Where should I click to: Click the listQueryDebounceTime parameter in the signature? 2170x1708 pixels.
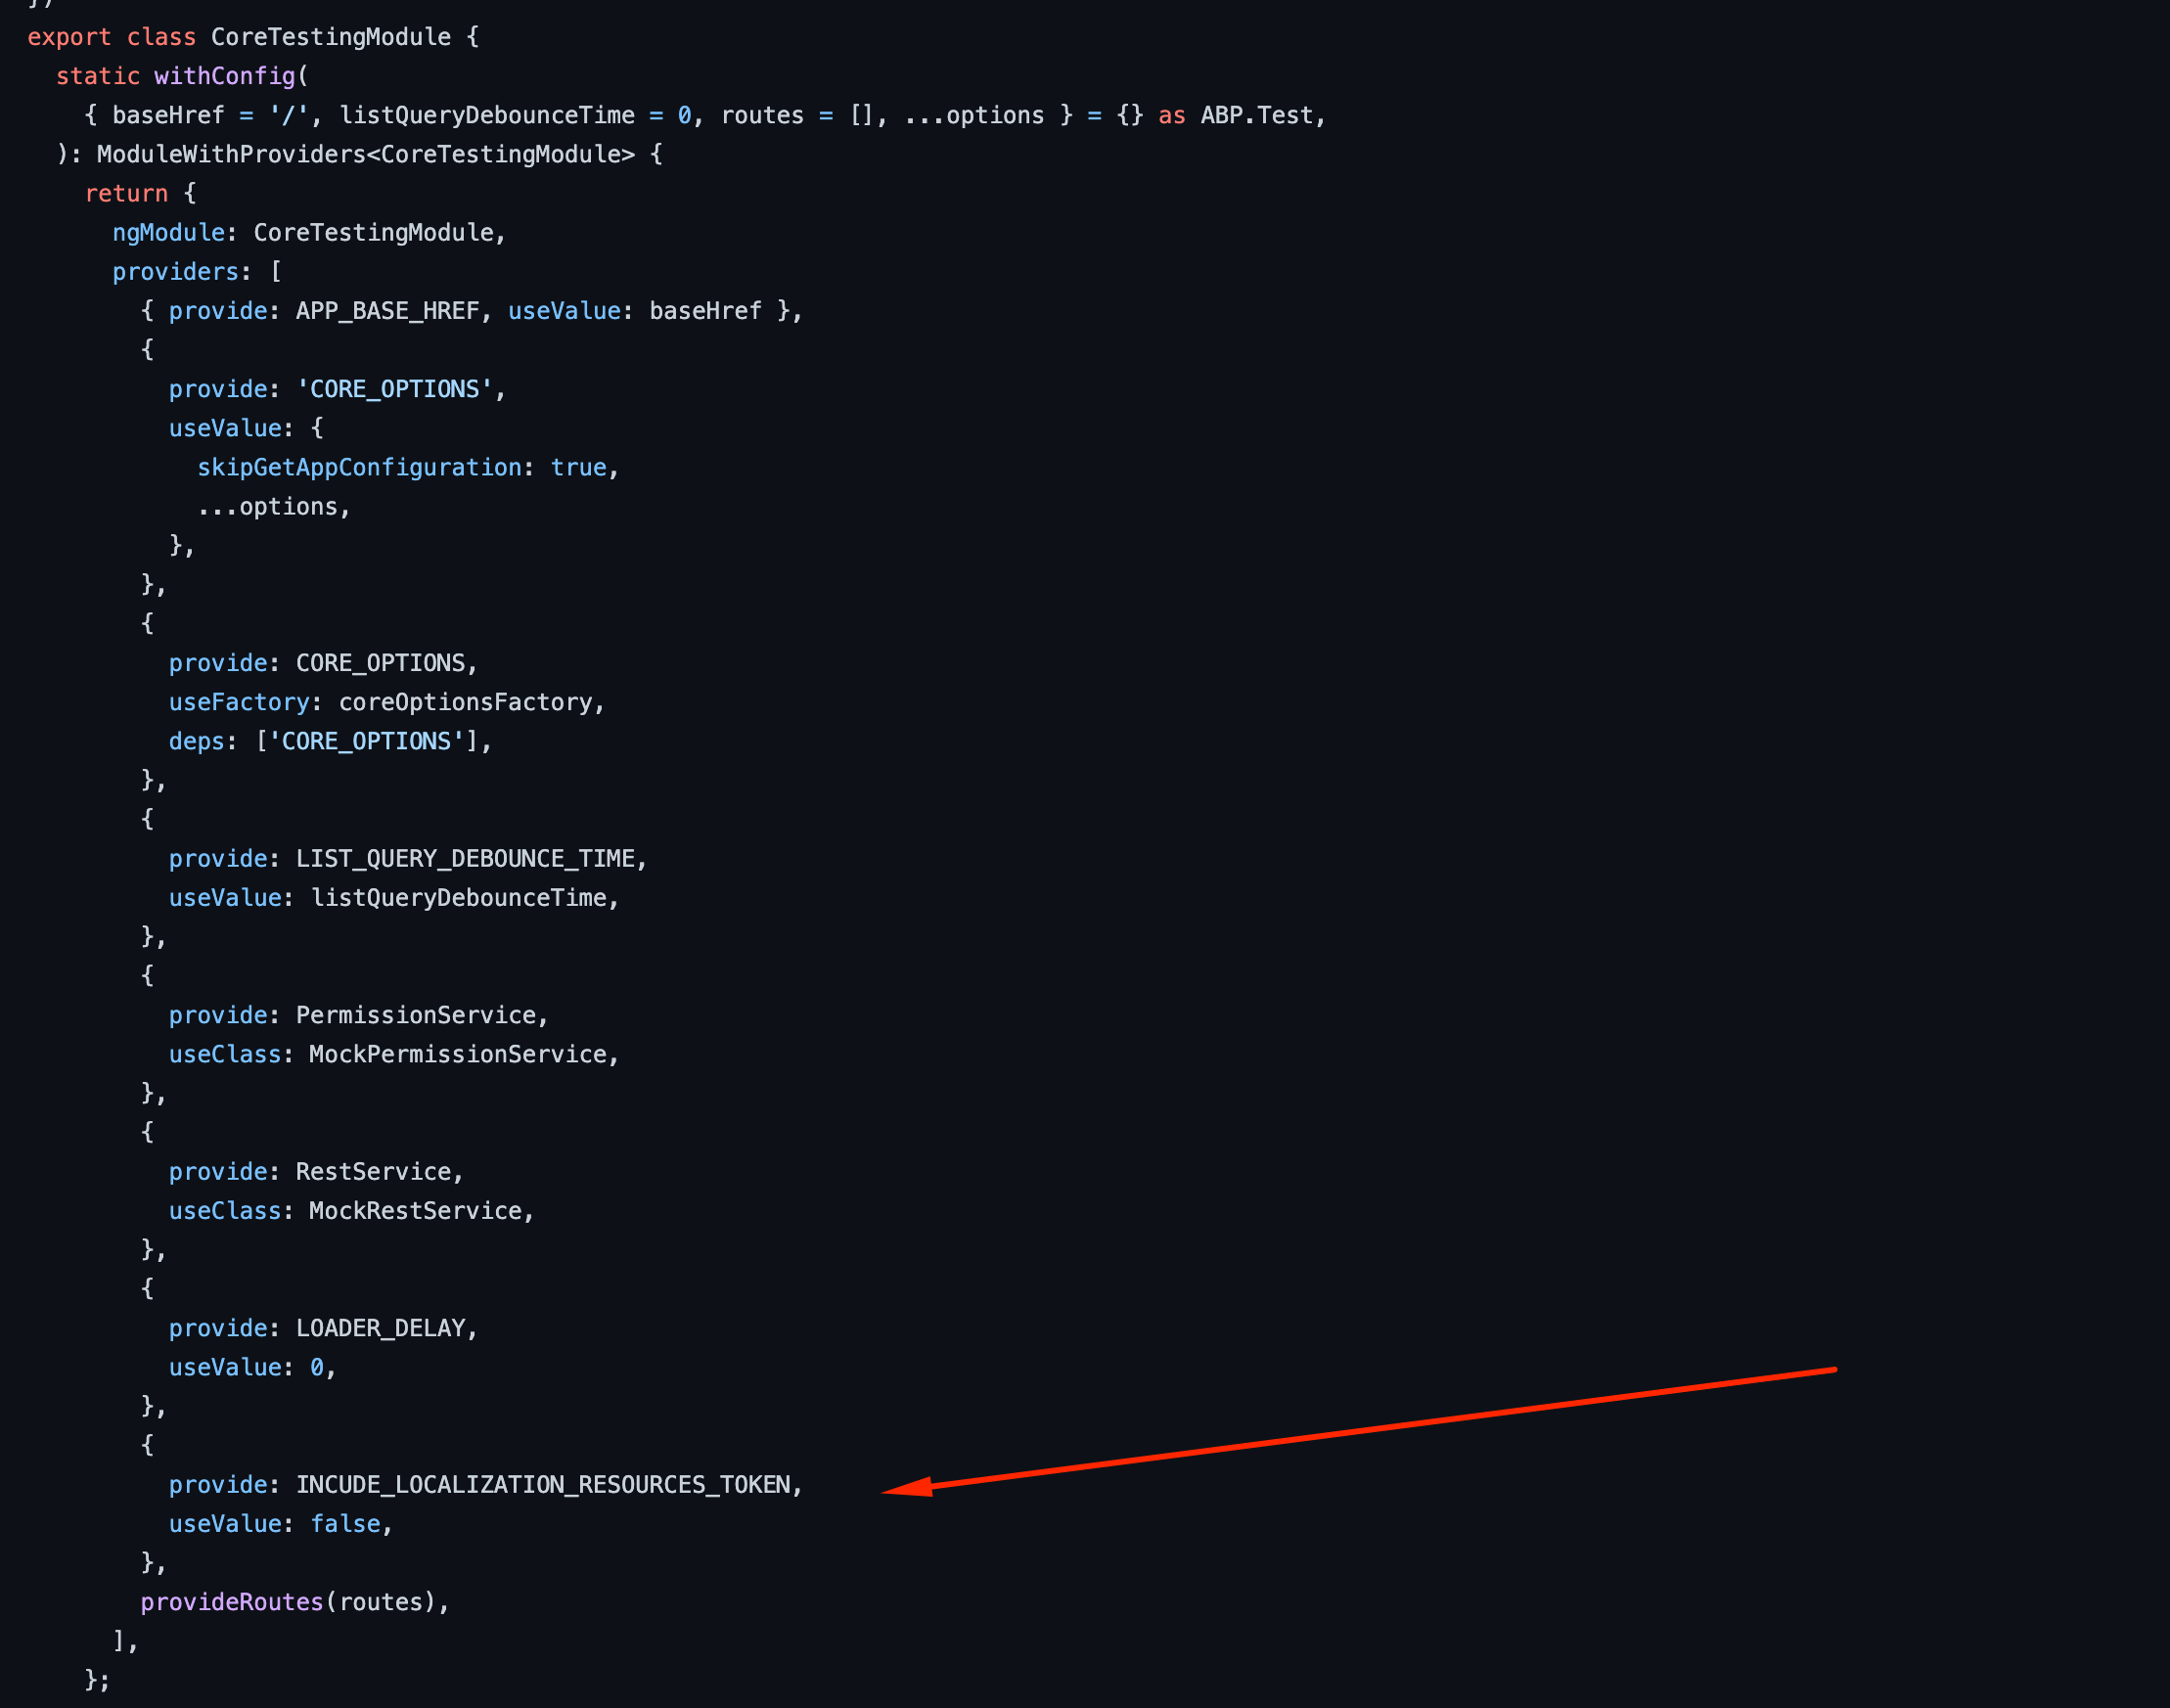(487, 115)
